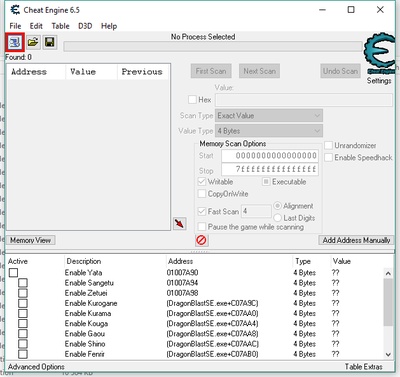Open the Value Type dropdown

[269, 131]
